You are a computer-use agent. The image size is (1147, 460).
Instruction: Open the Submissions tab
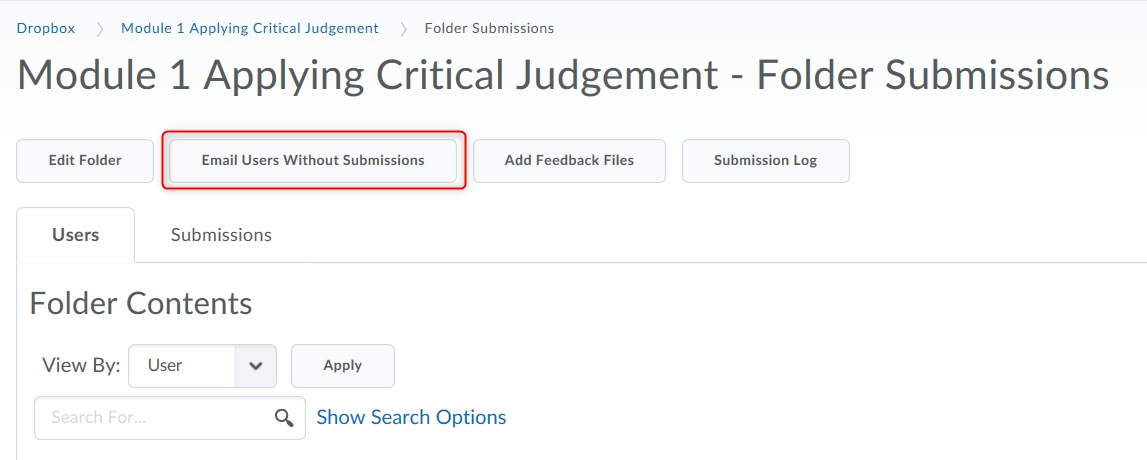pyautogui.click(x=221, y=235)
